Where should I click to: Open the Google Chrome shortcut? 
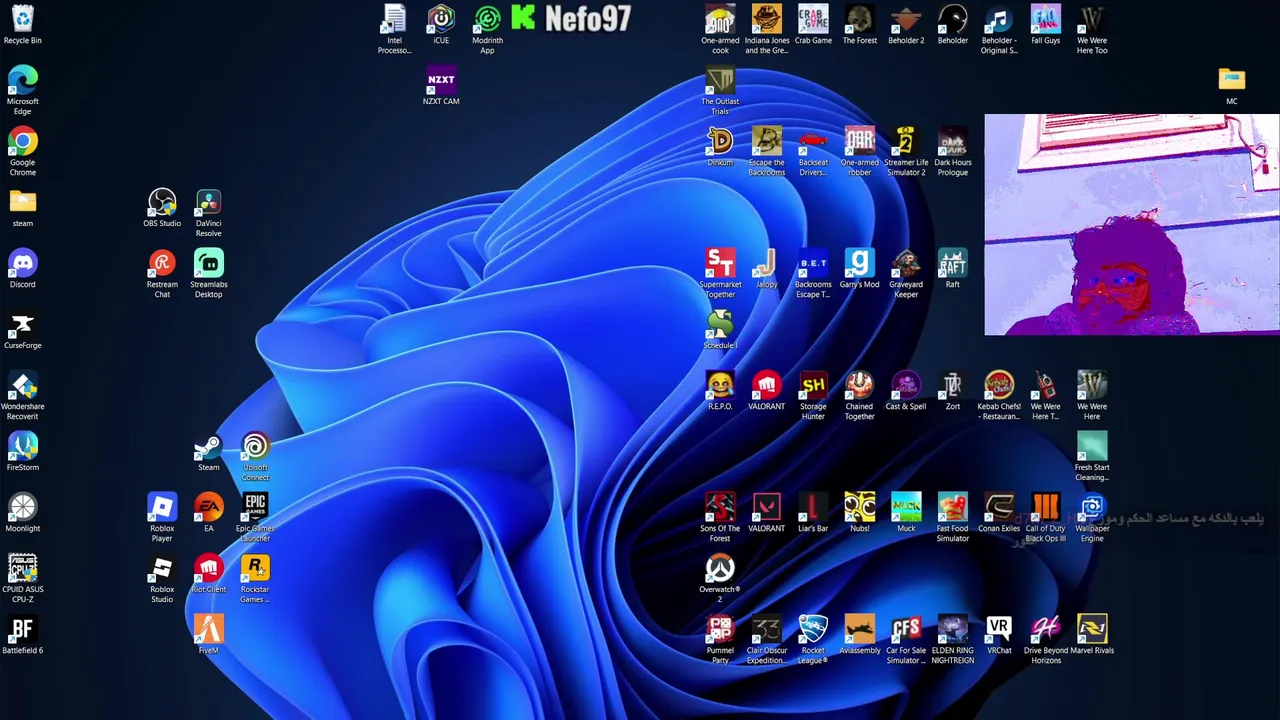(22, 152)
